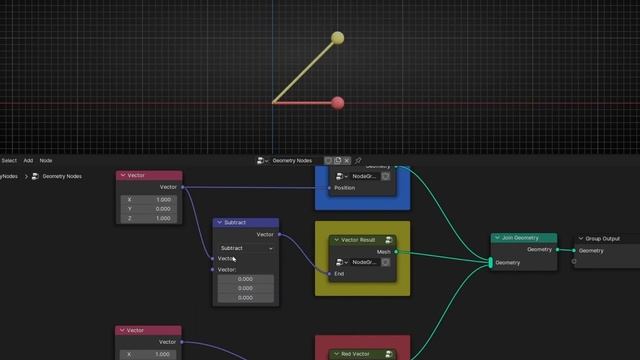The image size is (640, 360).
Task: Click the Mesh output socket
Action: click(396, 252)
